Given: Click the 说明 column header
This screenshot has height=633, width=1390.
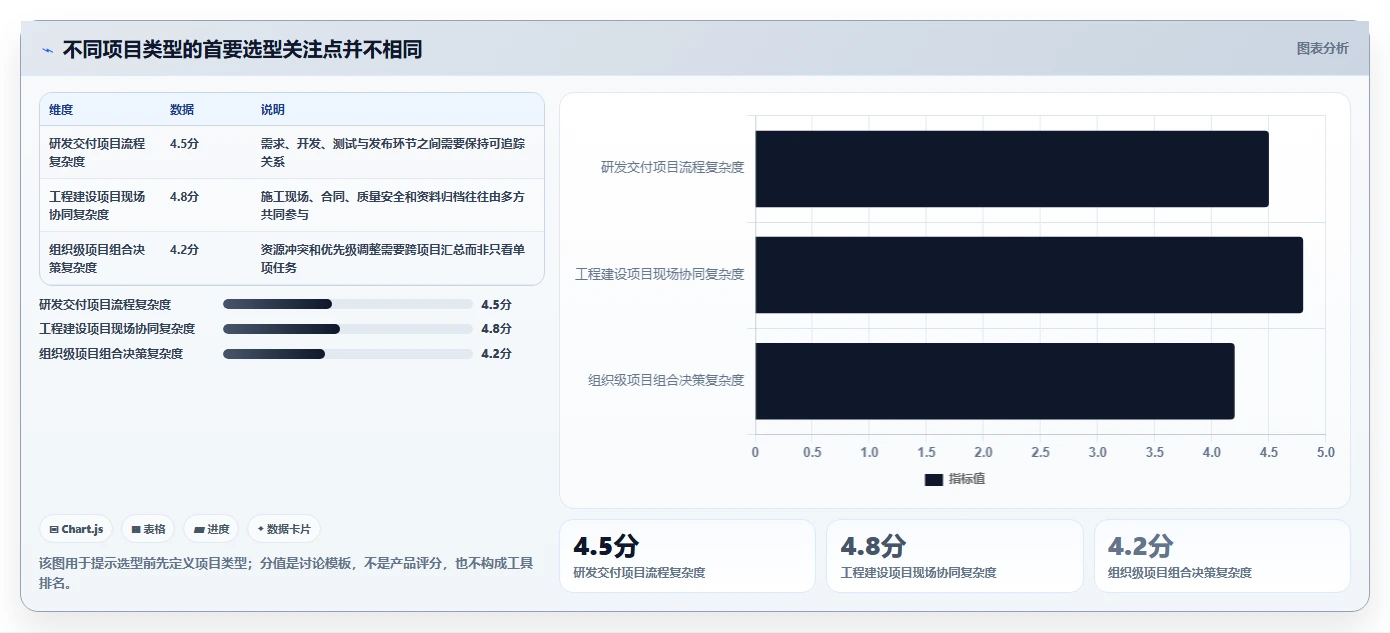Looking at the screenshot, I should (x=273, y=110).
